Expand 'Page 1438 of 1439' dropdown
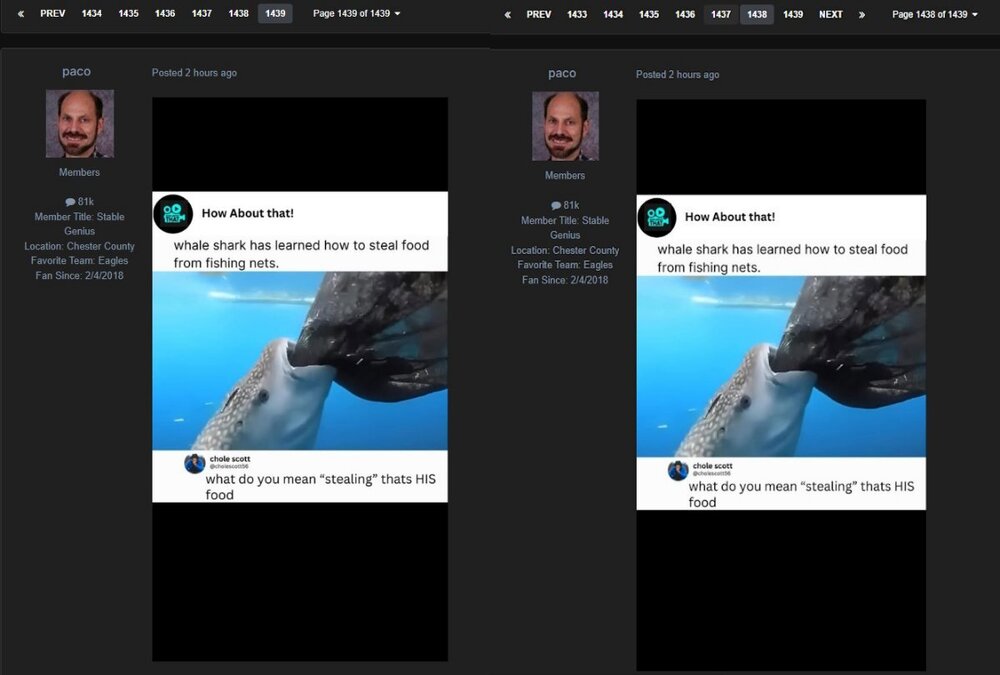Image resolution: width=1000 pixels, height=675 pixels. (935, 14)
